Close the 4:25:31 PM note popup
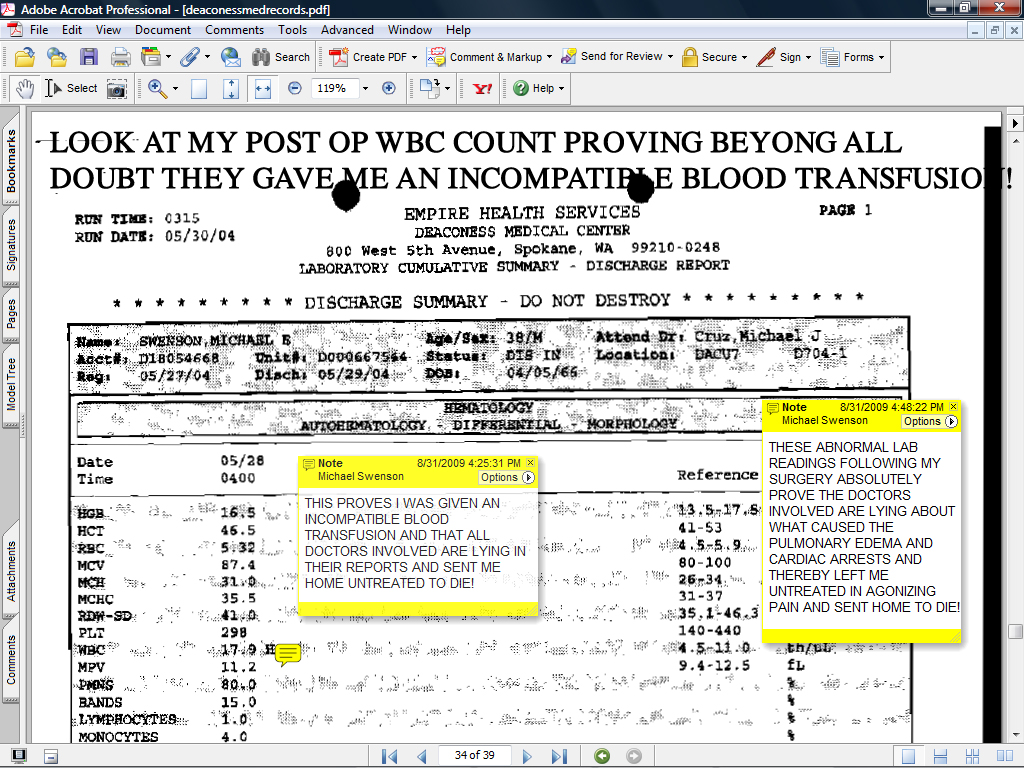The height and width of the screenshot is (768, 1024). pos(530,462)
